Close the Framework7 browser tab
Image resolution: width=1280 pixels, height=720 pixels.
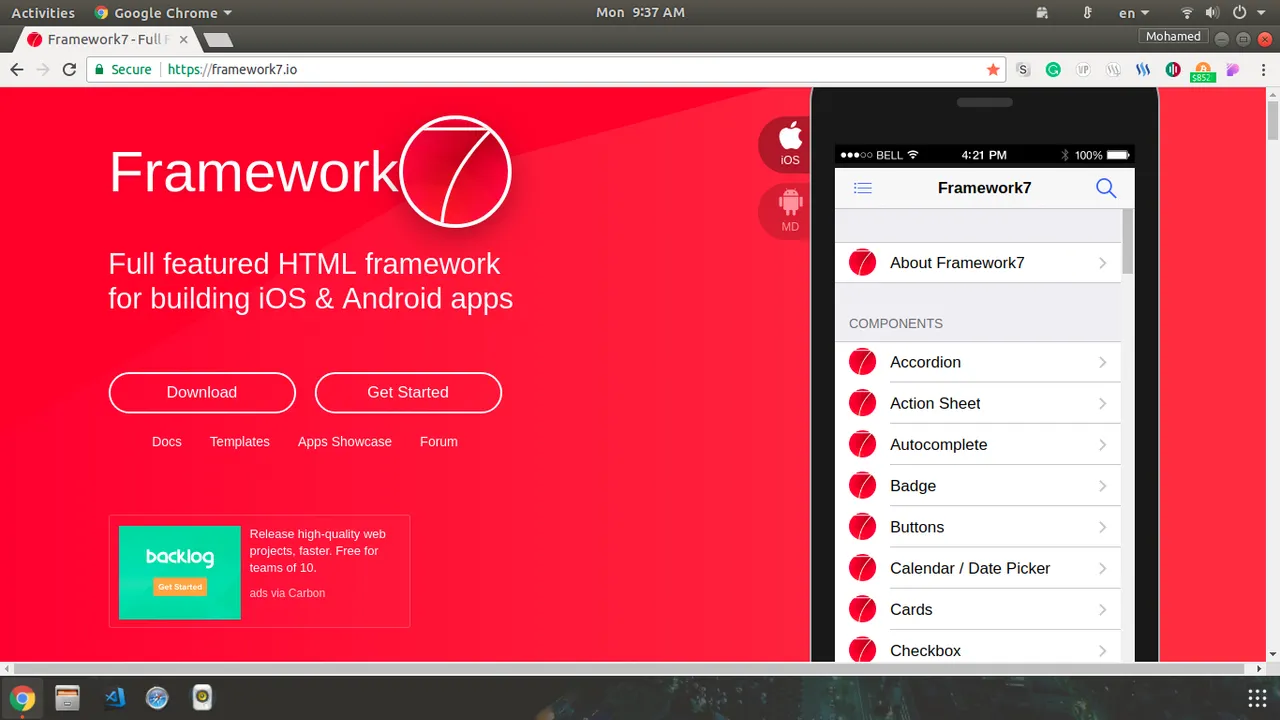[x=183, y=40]
